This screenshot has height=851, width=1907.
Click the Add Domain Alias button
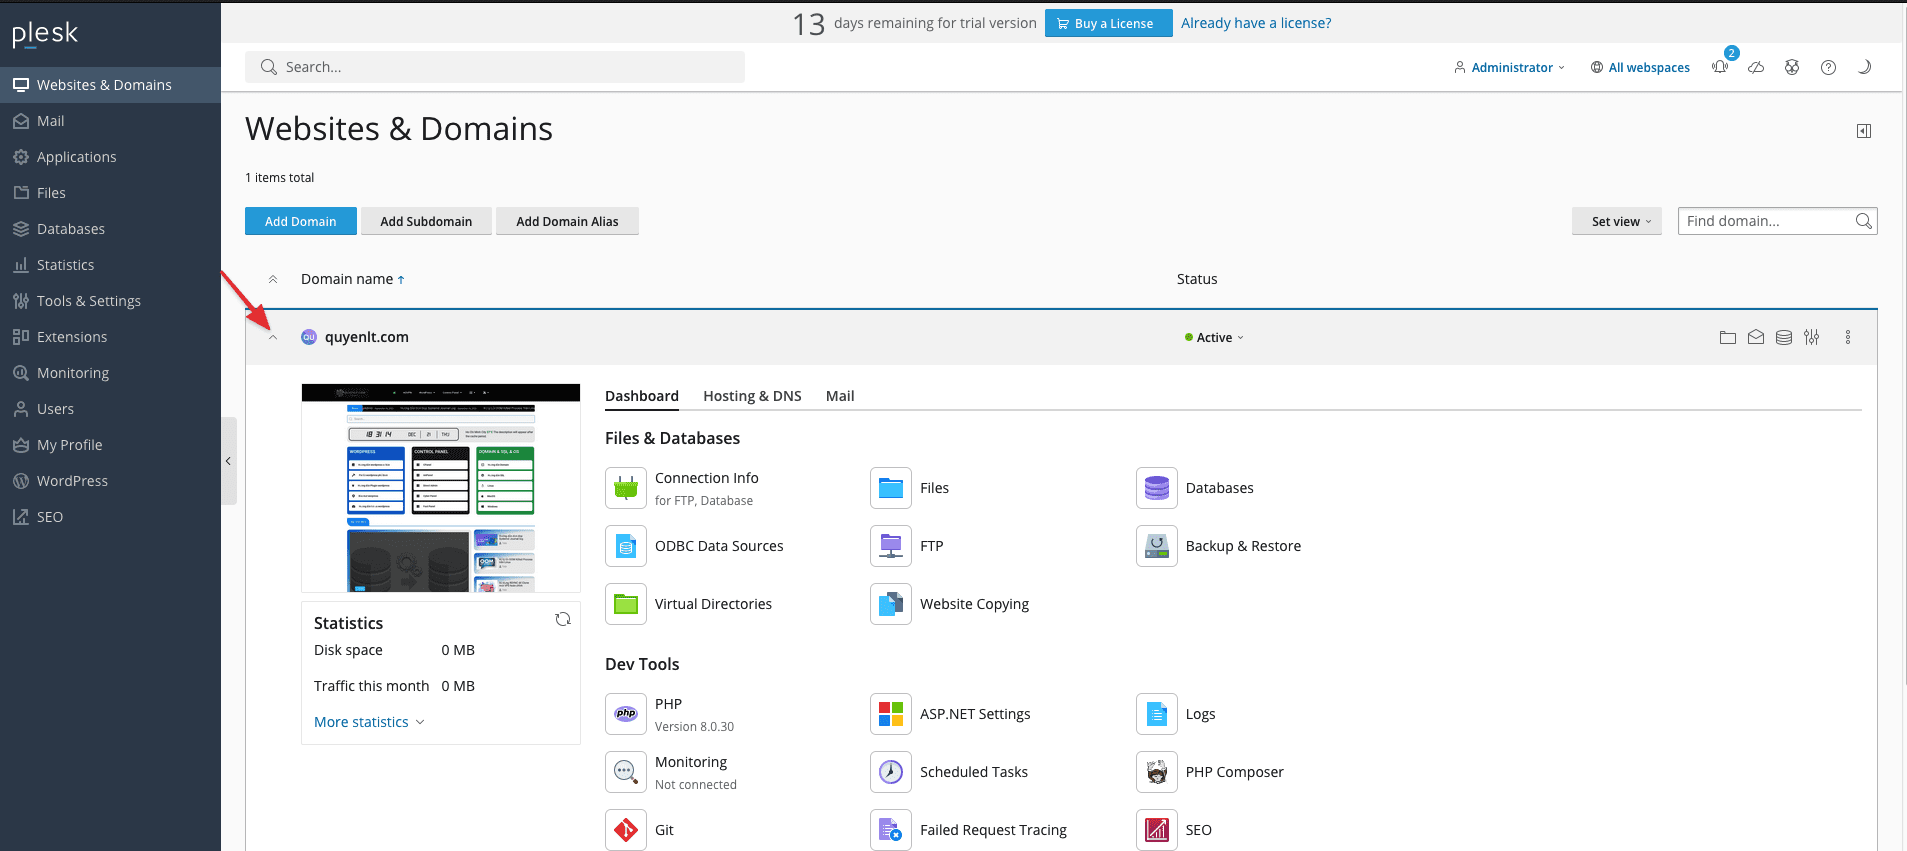(567, 221)
